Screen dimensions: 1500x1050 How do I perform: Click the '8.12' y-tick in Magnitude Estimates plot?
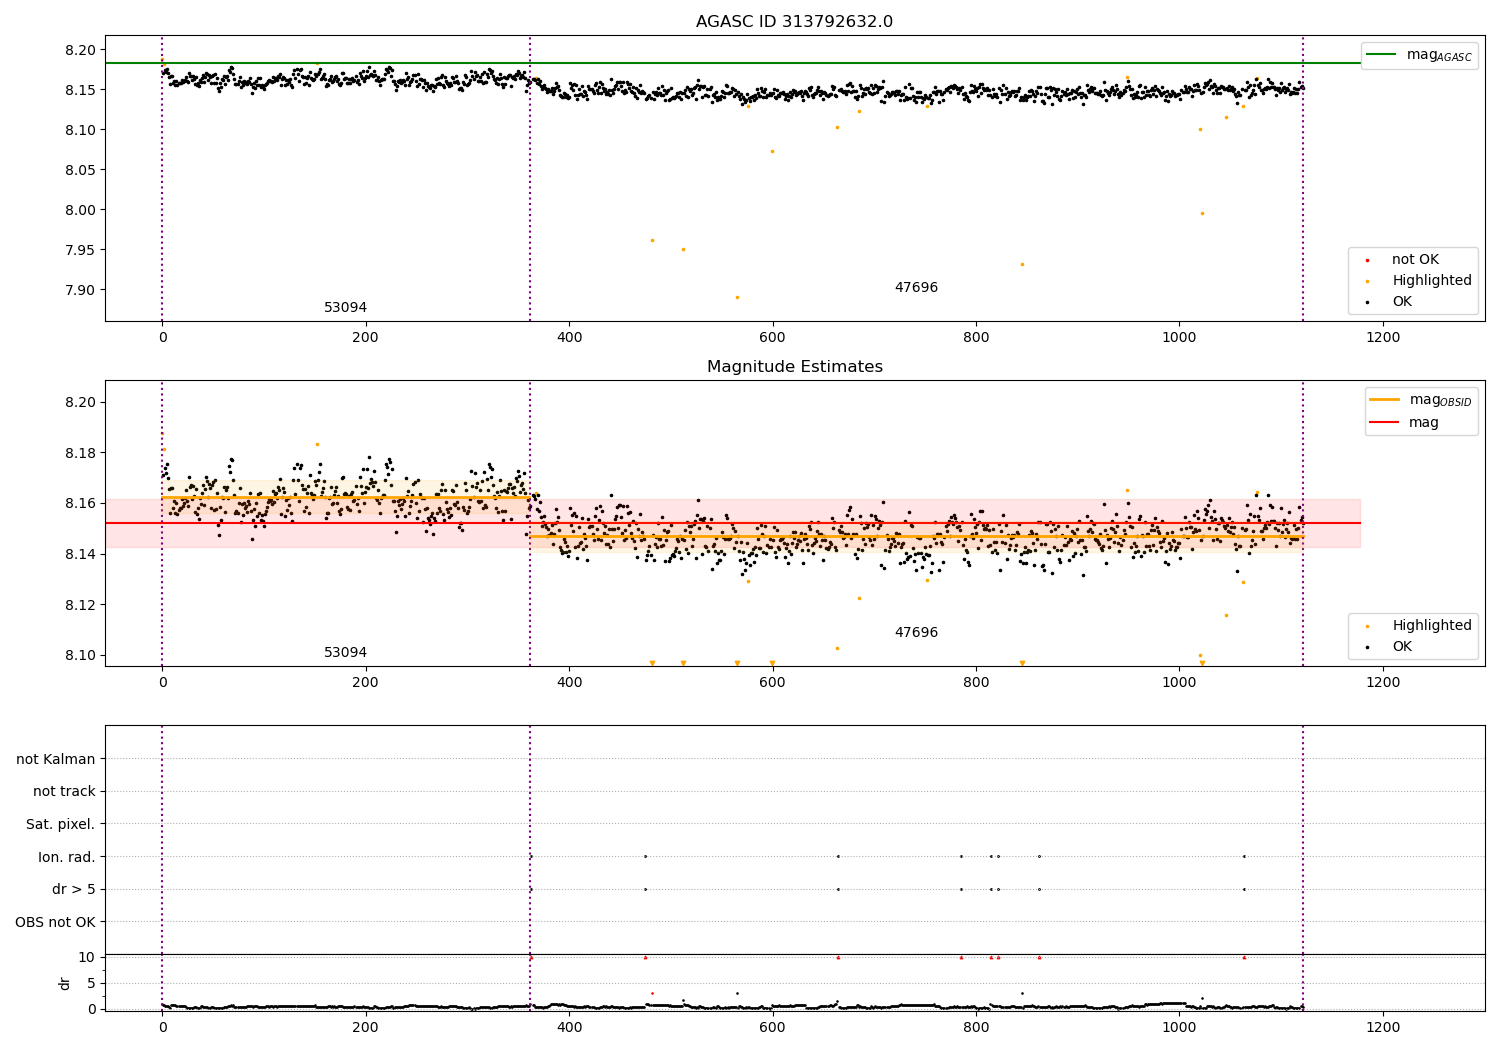point(80,605)
